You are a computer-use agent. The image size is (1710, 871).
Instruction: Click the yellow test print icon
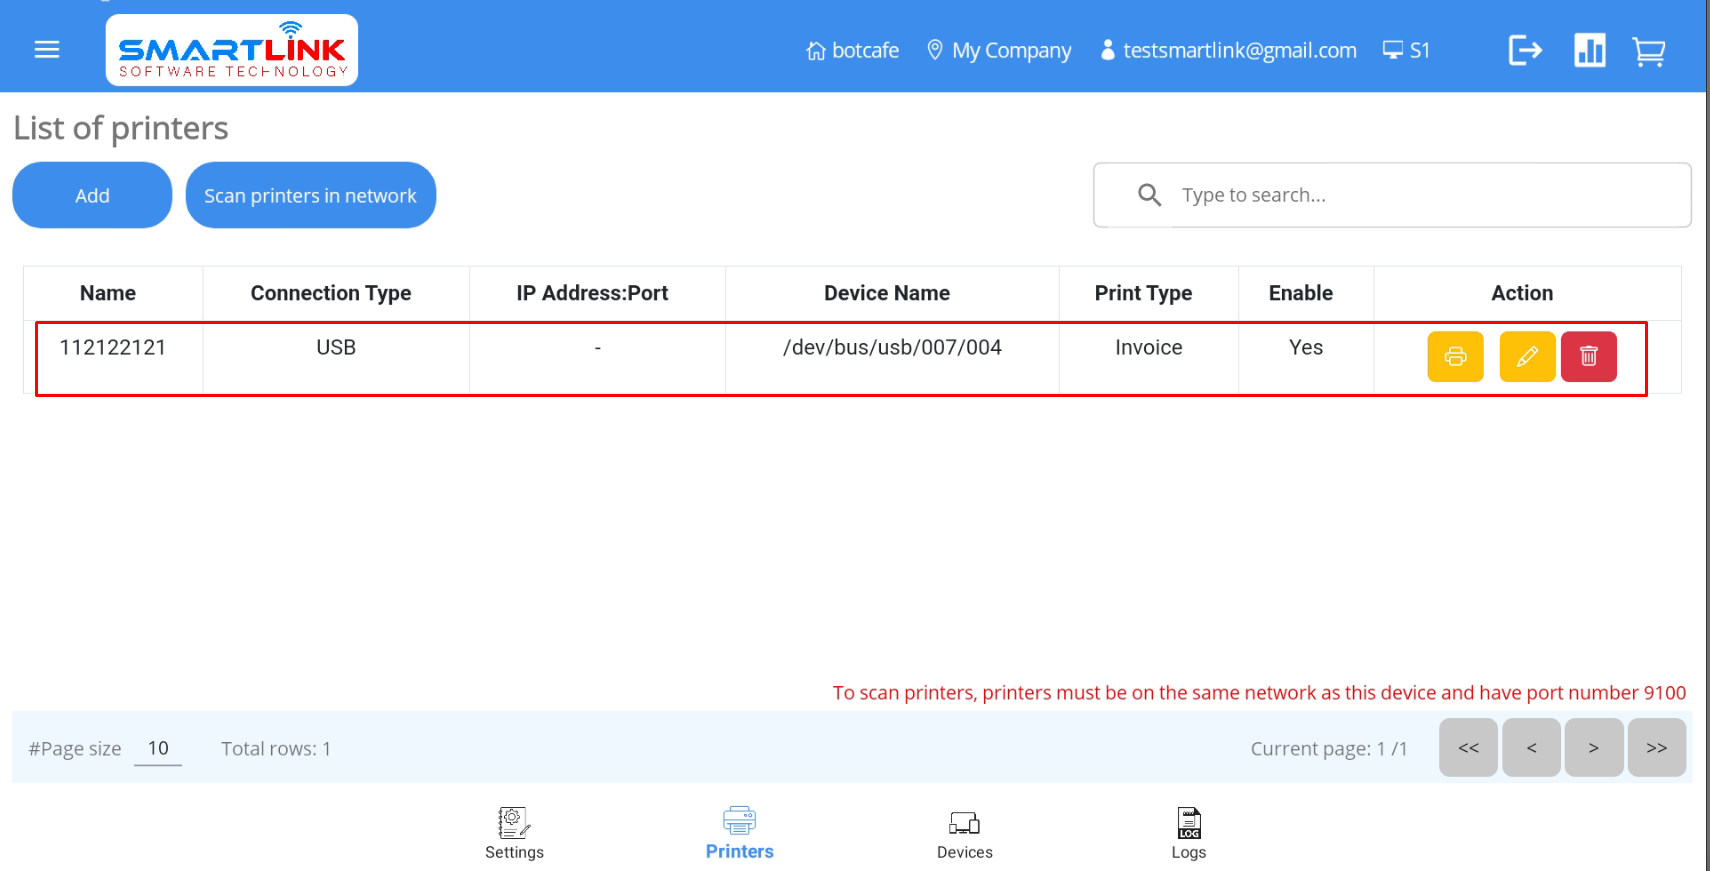[1455, 357]
